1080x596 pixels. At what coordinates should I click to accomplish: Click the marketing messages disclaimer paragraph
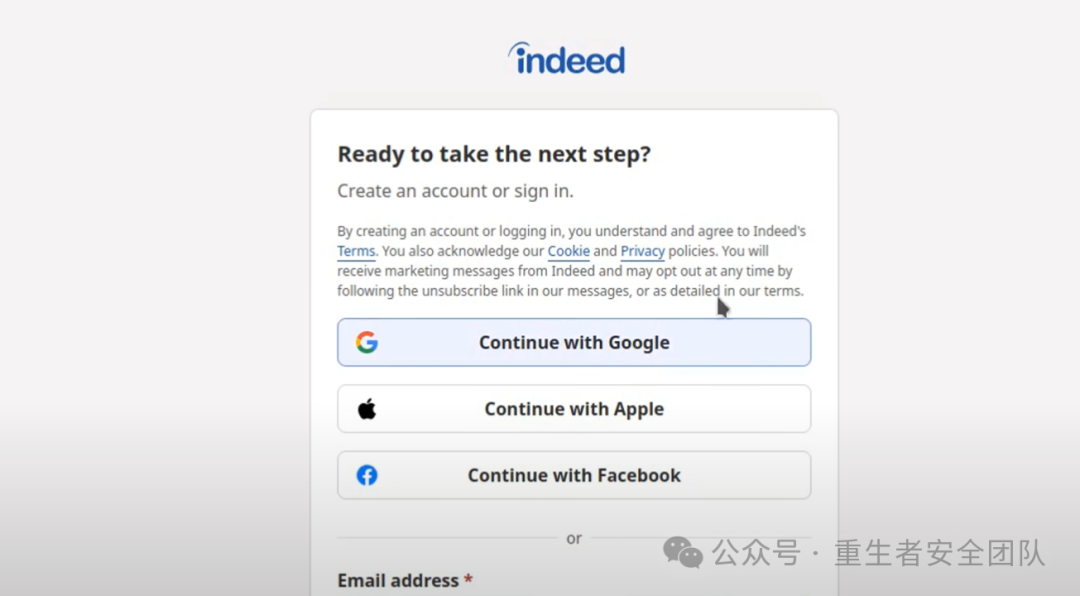click(x=572, y=260)
